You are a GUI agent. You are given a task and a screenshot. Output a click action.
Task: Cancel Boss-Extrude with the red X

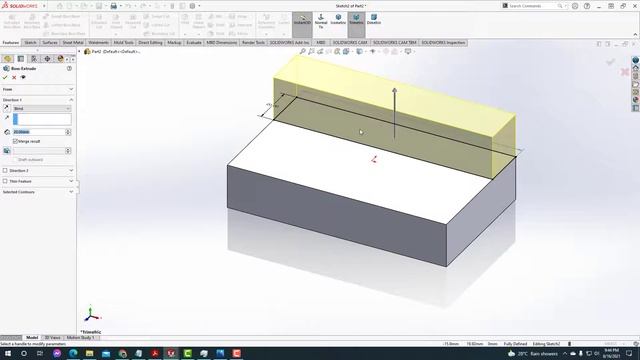(x=14, y=77)
